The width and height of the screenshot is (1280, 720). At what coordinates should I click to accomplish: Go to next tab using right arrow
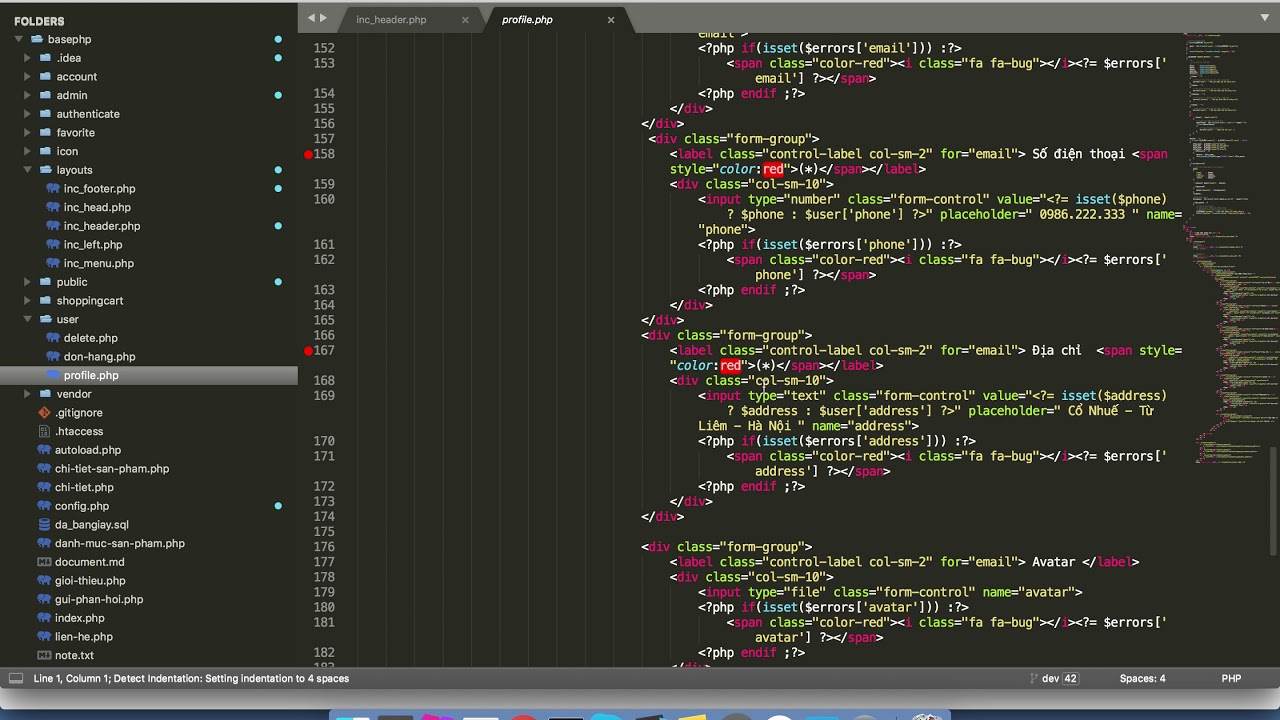point(324,18)
